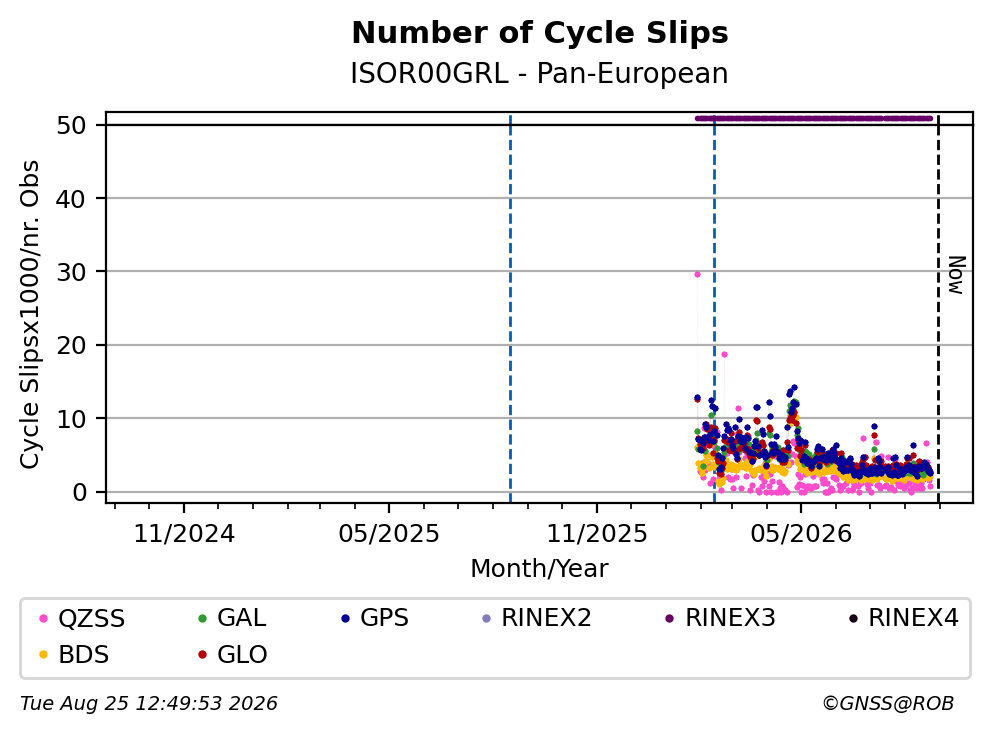Select the QZSS legend label
The height and width of the screenshot is (734, 993).
point(92,619)
